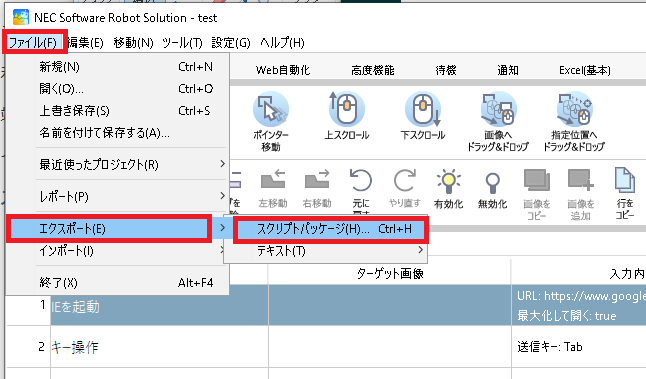Click the 無効化 lightbulb icon
Image resolution: width=646 pixels, height=379 pixels.
pyautogui.click(x=492, y=182)
